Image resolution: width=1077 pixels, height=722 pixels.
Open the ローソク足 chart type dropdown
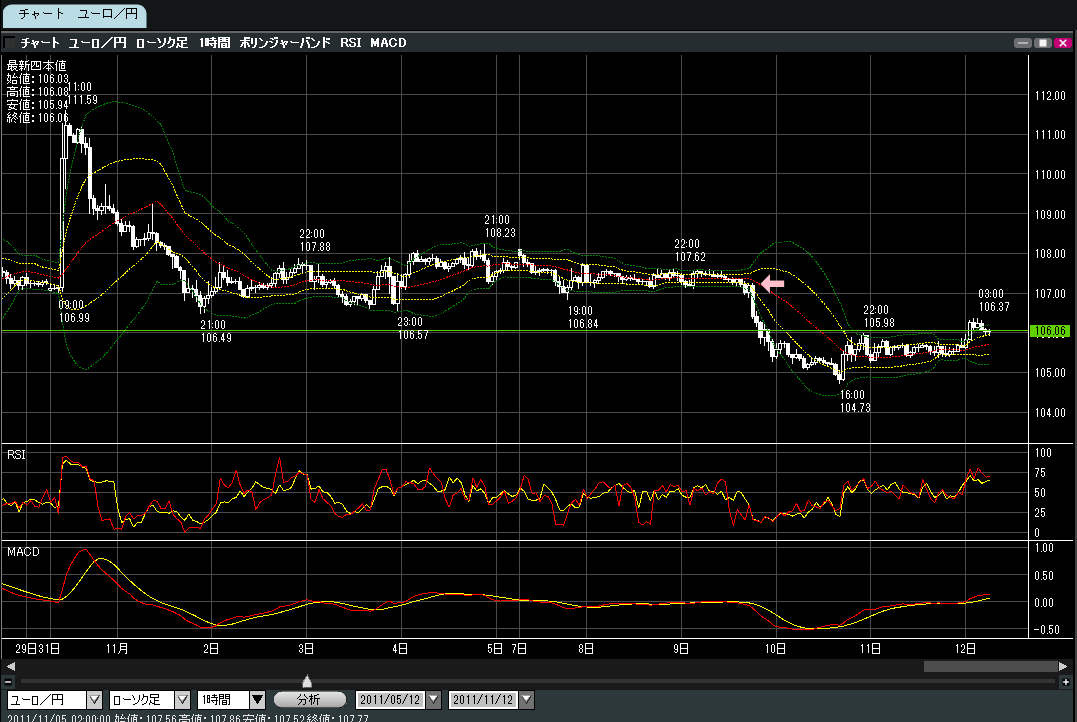click(182, 700)
